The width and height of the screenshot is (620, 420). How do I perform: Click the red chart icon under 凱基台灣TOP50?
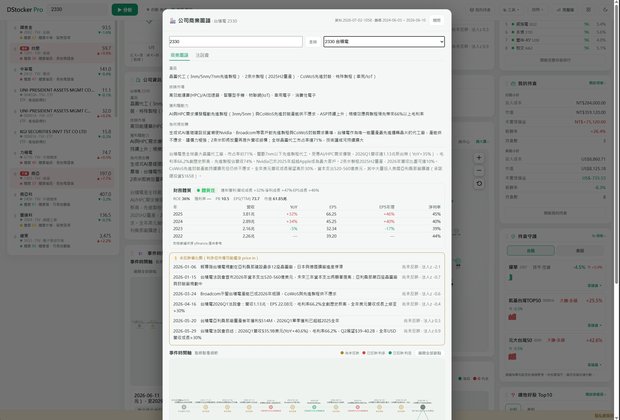512,316
